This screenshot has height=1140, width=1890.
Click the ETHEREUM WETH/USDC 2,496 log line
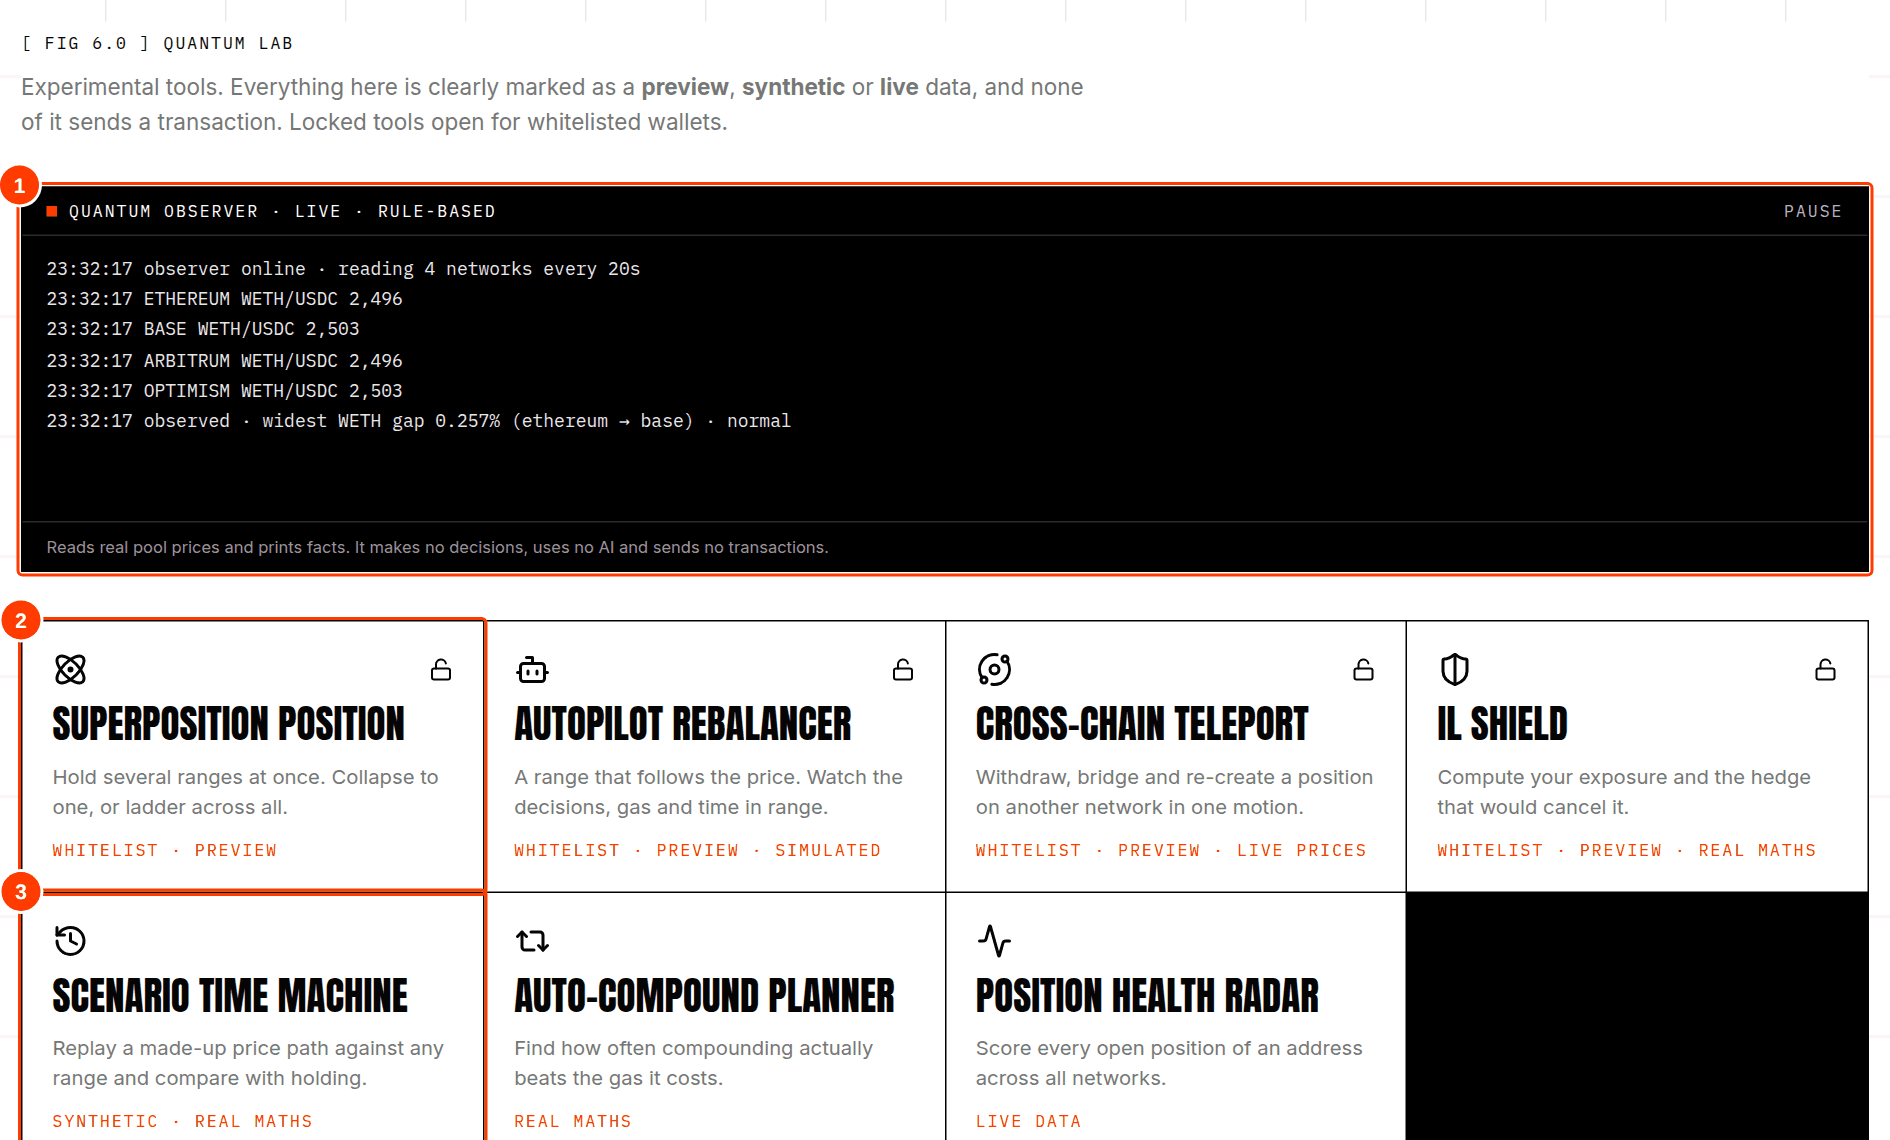224,299
